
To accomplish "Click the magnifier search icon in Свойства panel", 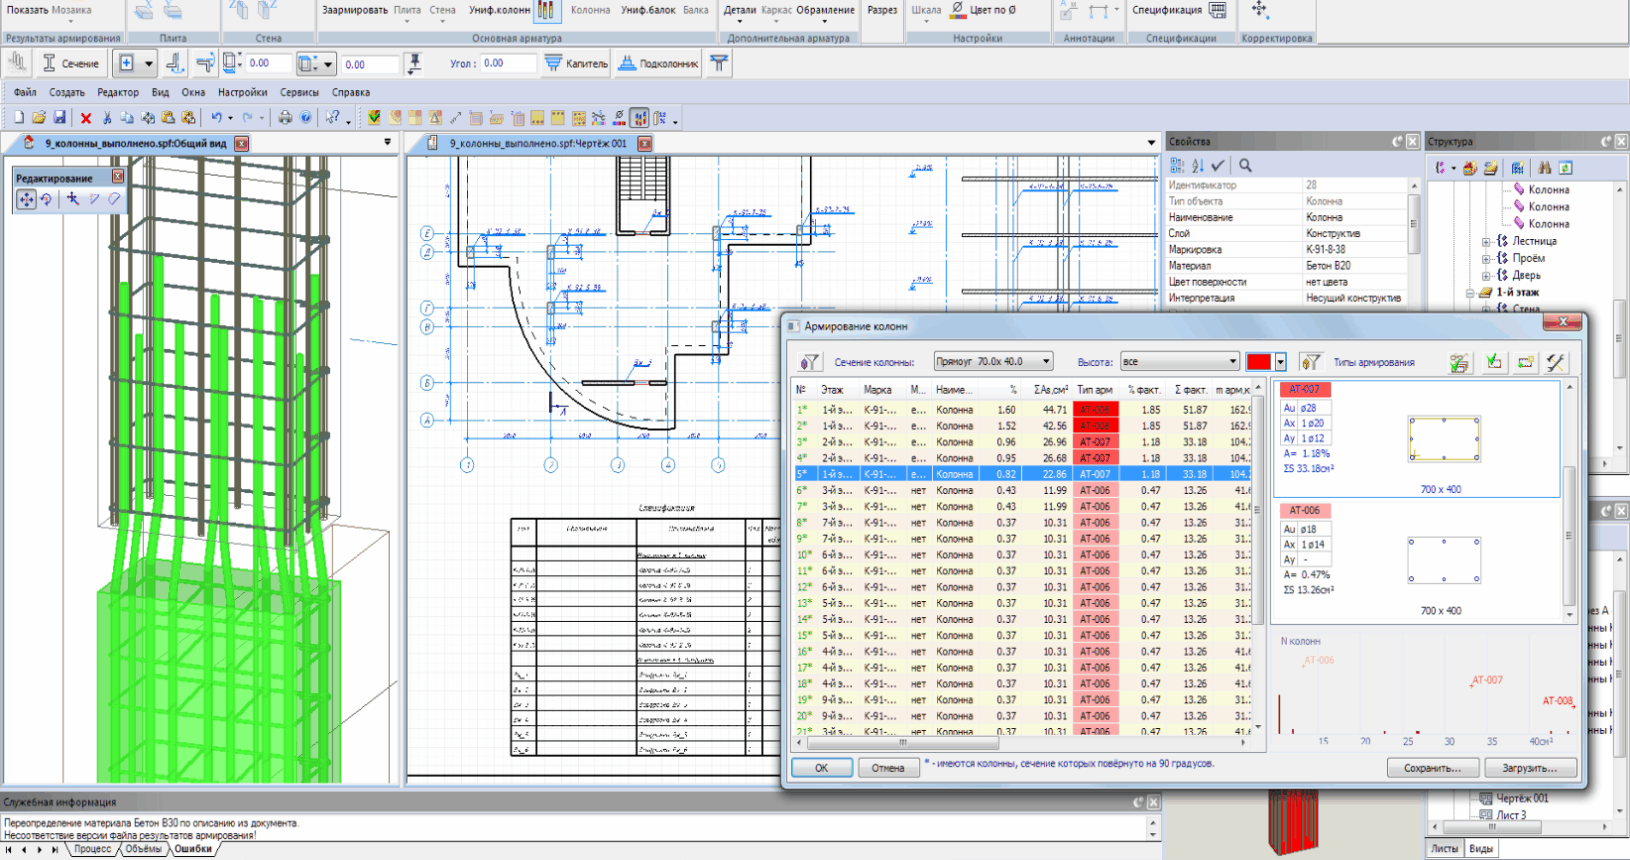I will 1245,166.
